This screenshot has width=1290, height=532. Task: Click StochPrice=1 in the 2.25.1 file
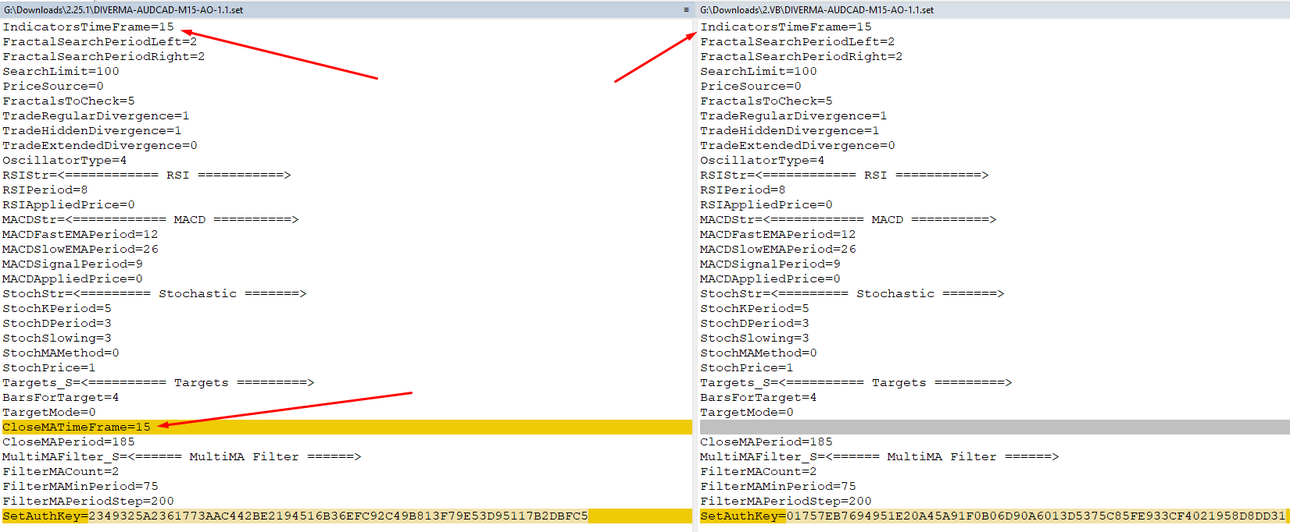[x=49, y=367]
